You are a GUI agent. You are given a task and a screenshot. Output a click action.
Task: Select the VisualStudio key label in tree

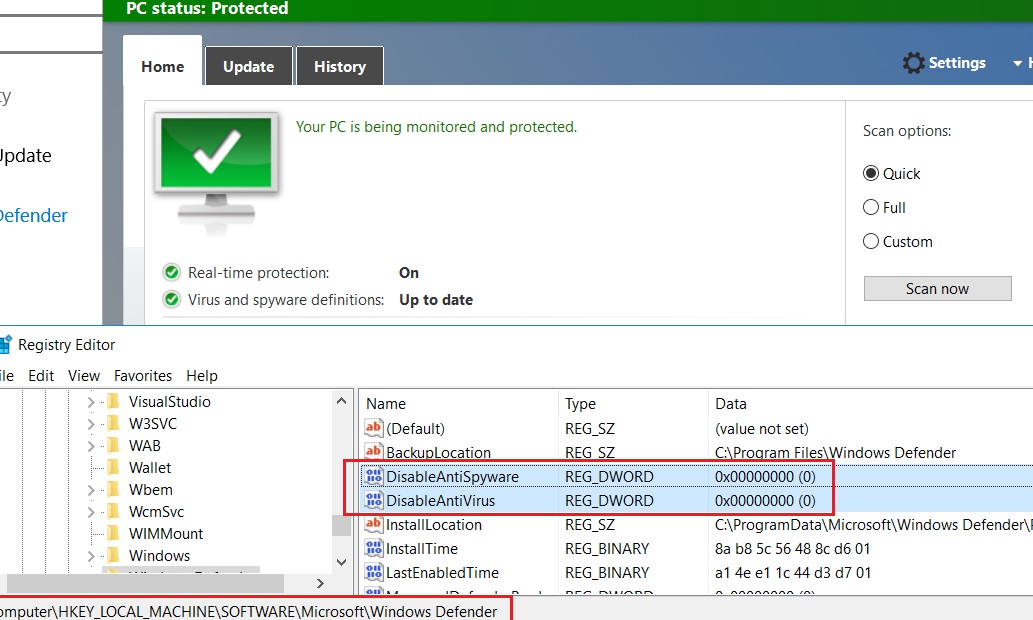169,402
